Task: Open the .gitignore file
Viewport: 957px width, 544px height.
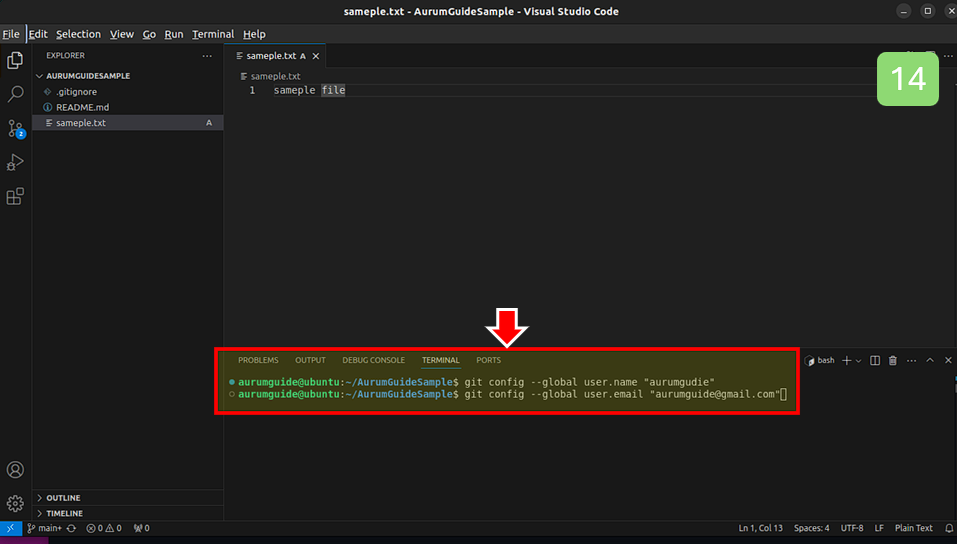Action: point(128,92)
